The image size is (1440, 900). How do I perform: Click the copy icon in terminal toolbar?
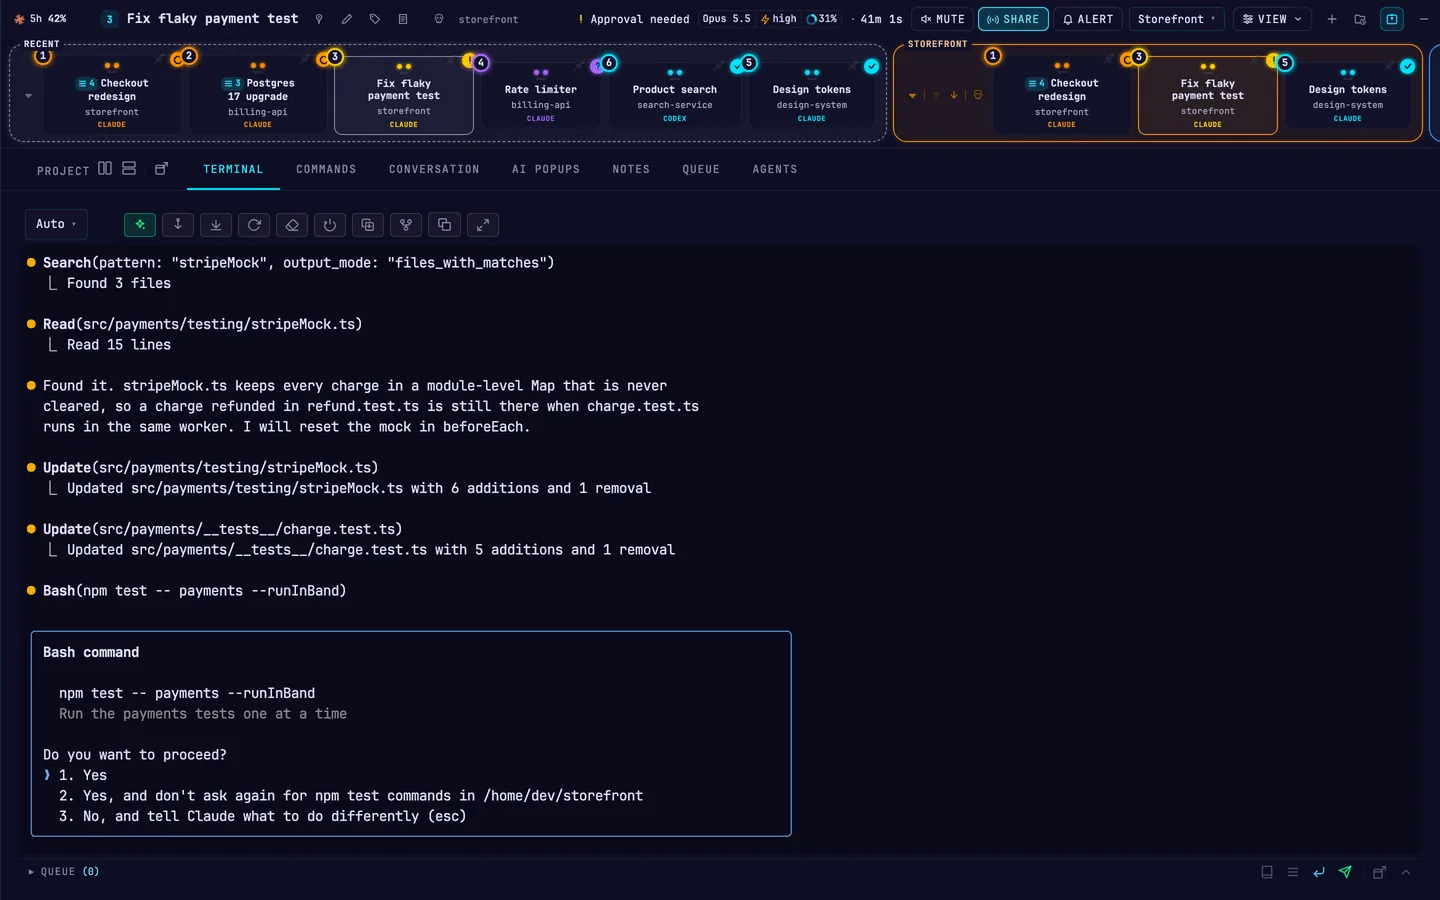click(x=444, y=225)
